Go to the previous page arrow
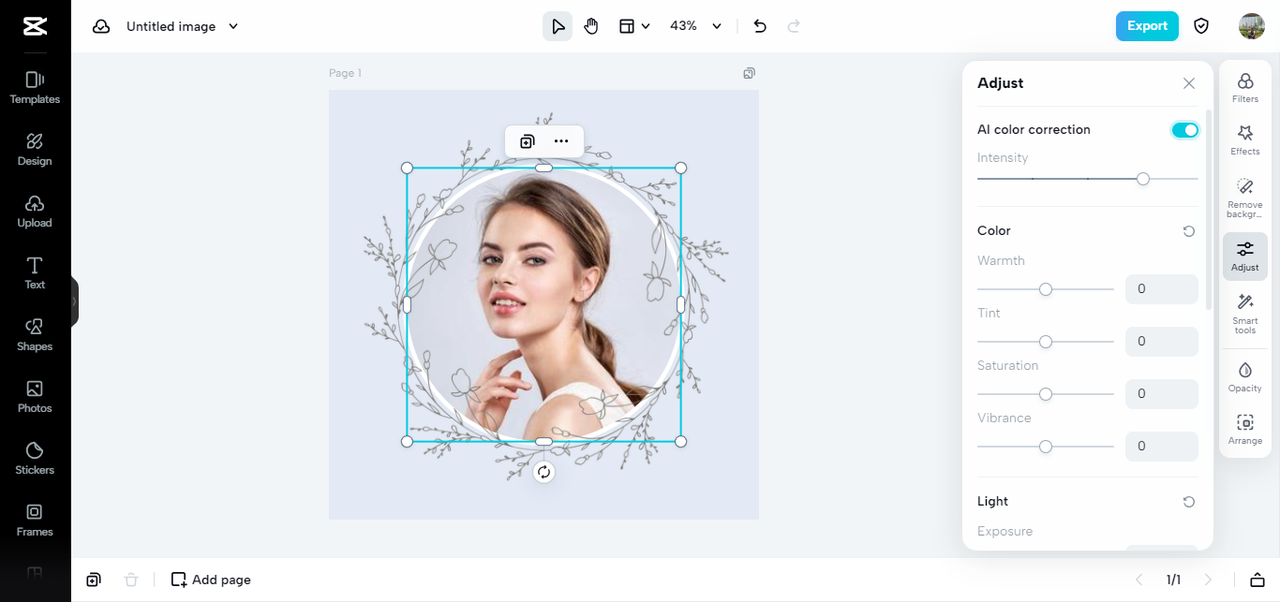The image size is (1280, 602). coord(1139,580)
